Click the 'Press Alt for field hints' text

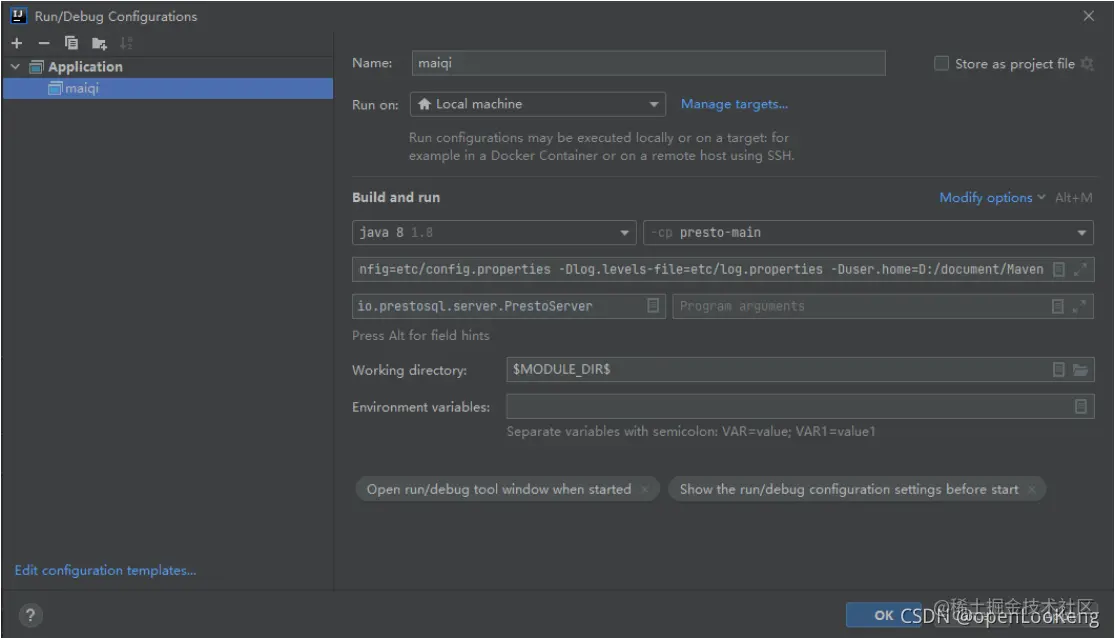[421, 336]
